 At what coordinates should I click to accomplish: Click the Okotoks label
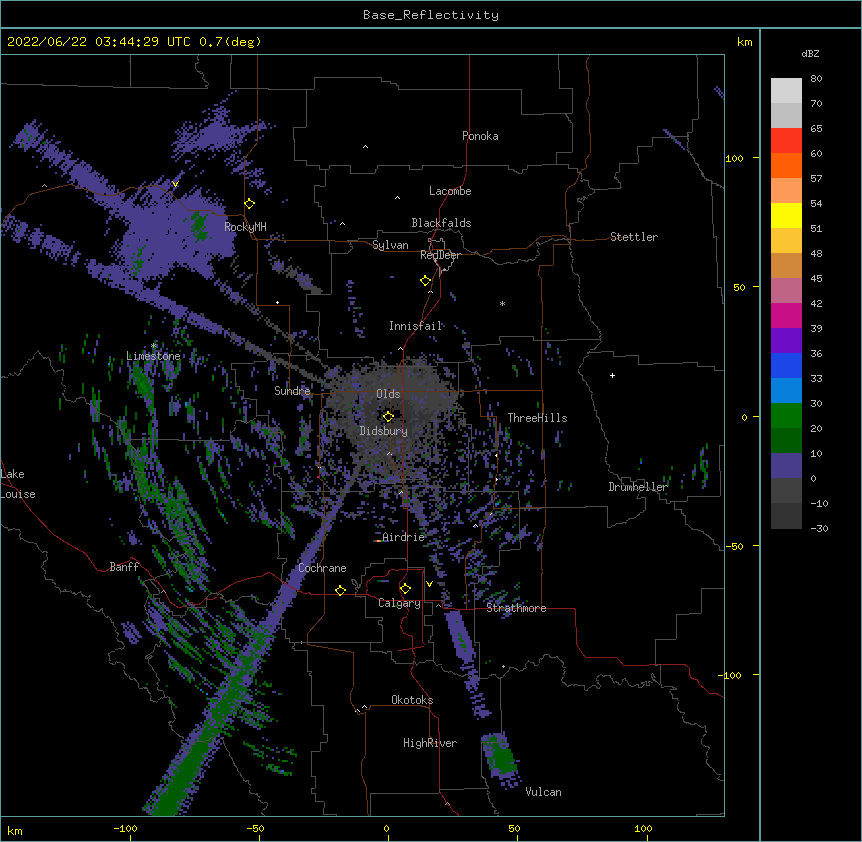pyautogui.click(x=412, y=700)
